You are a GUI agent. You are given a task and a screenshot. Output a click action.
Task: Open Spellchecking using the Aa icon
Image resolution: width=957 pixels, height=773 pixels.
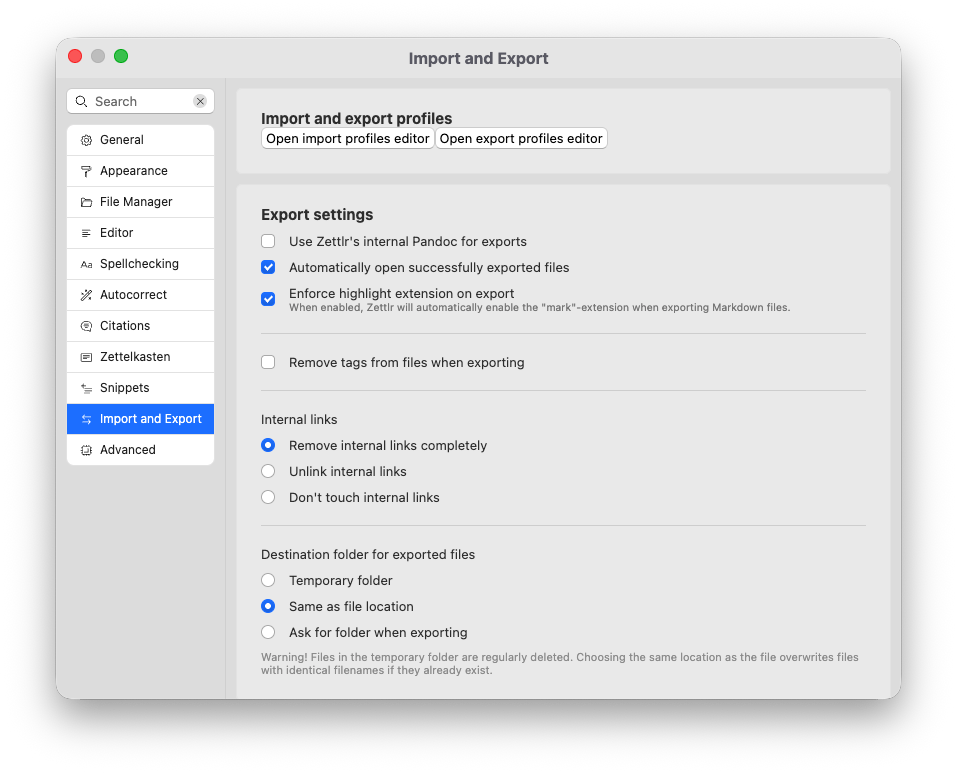tap(86, 263)
